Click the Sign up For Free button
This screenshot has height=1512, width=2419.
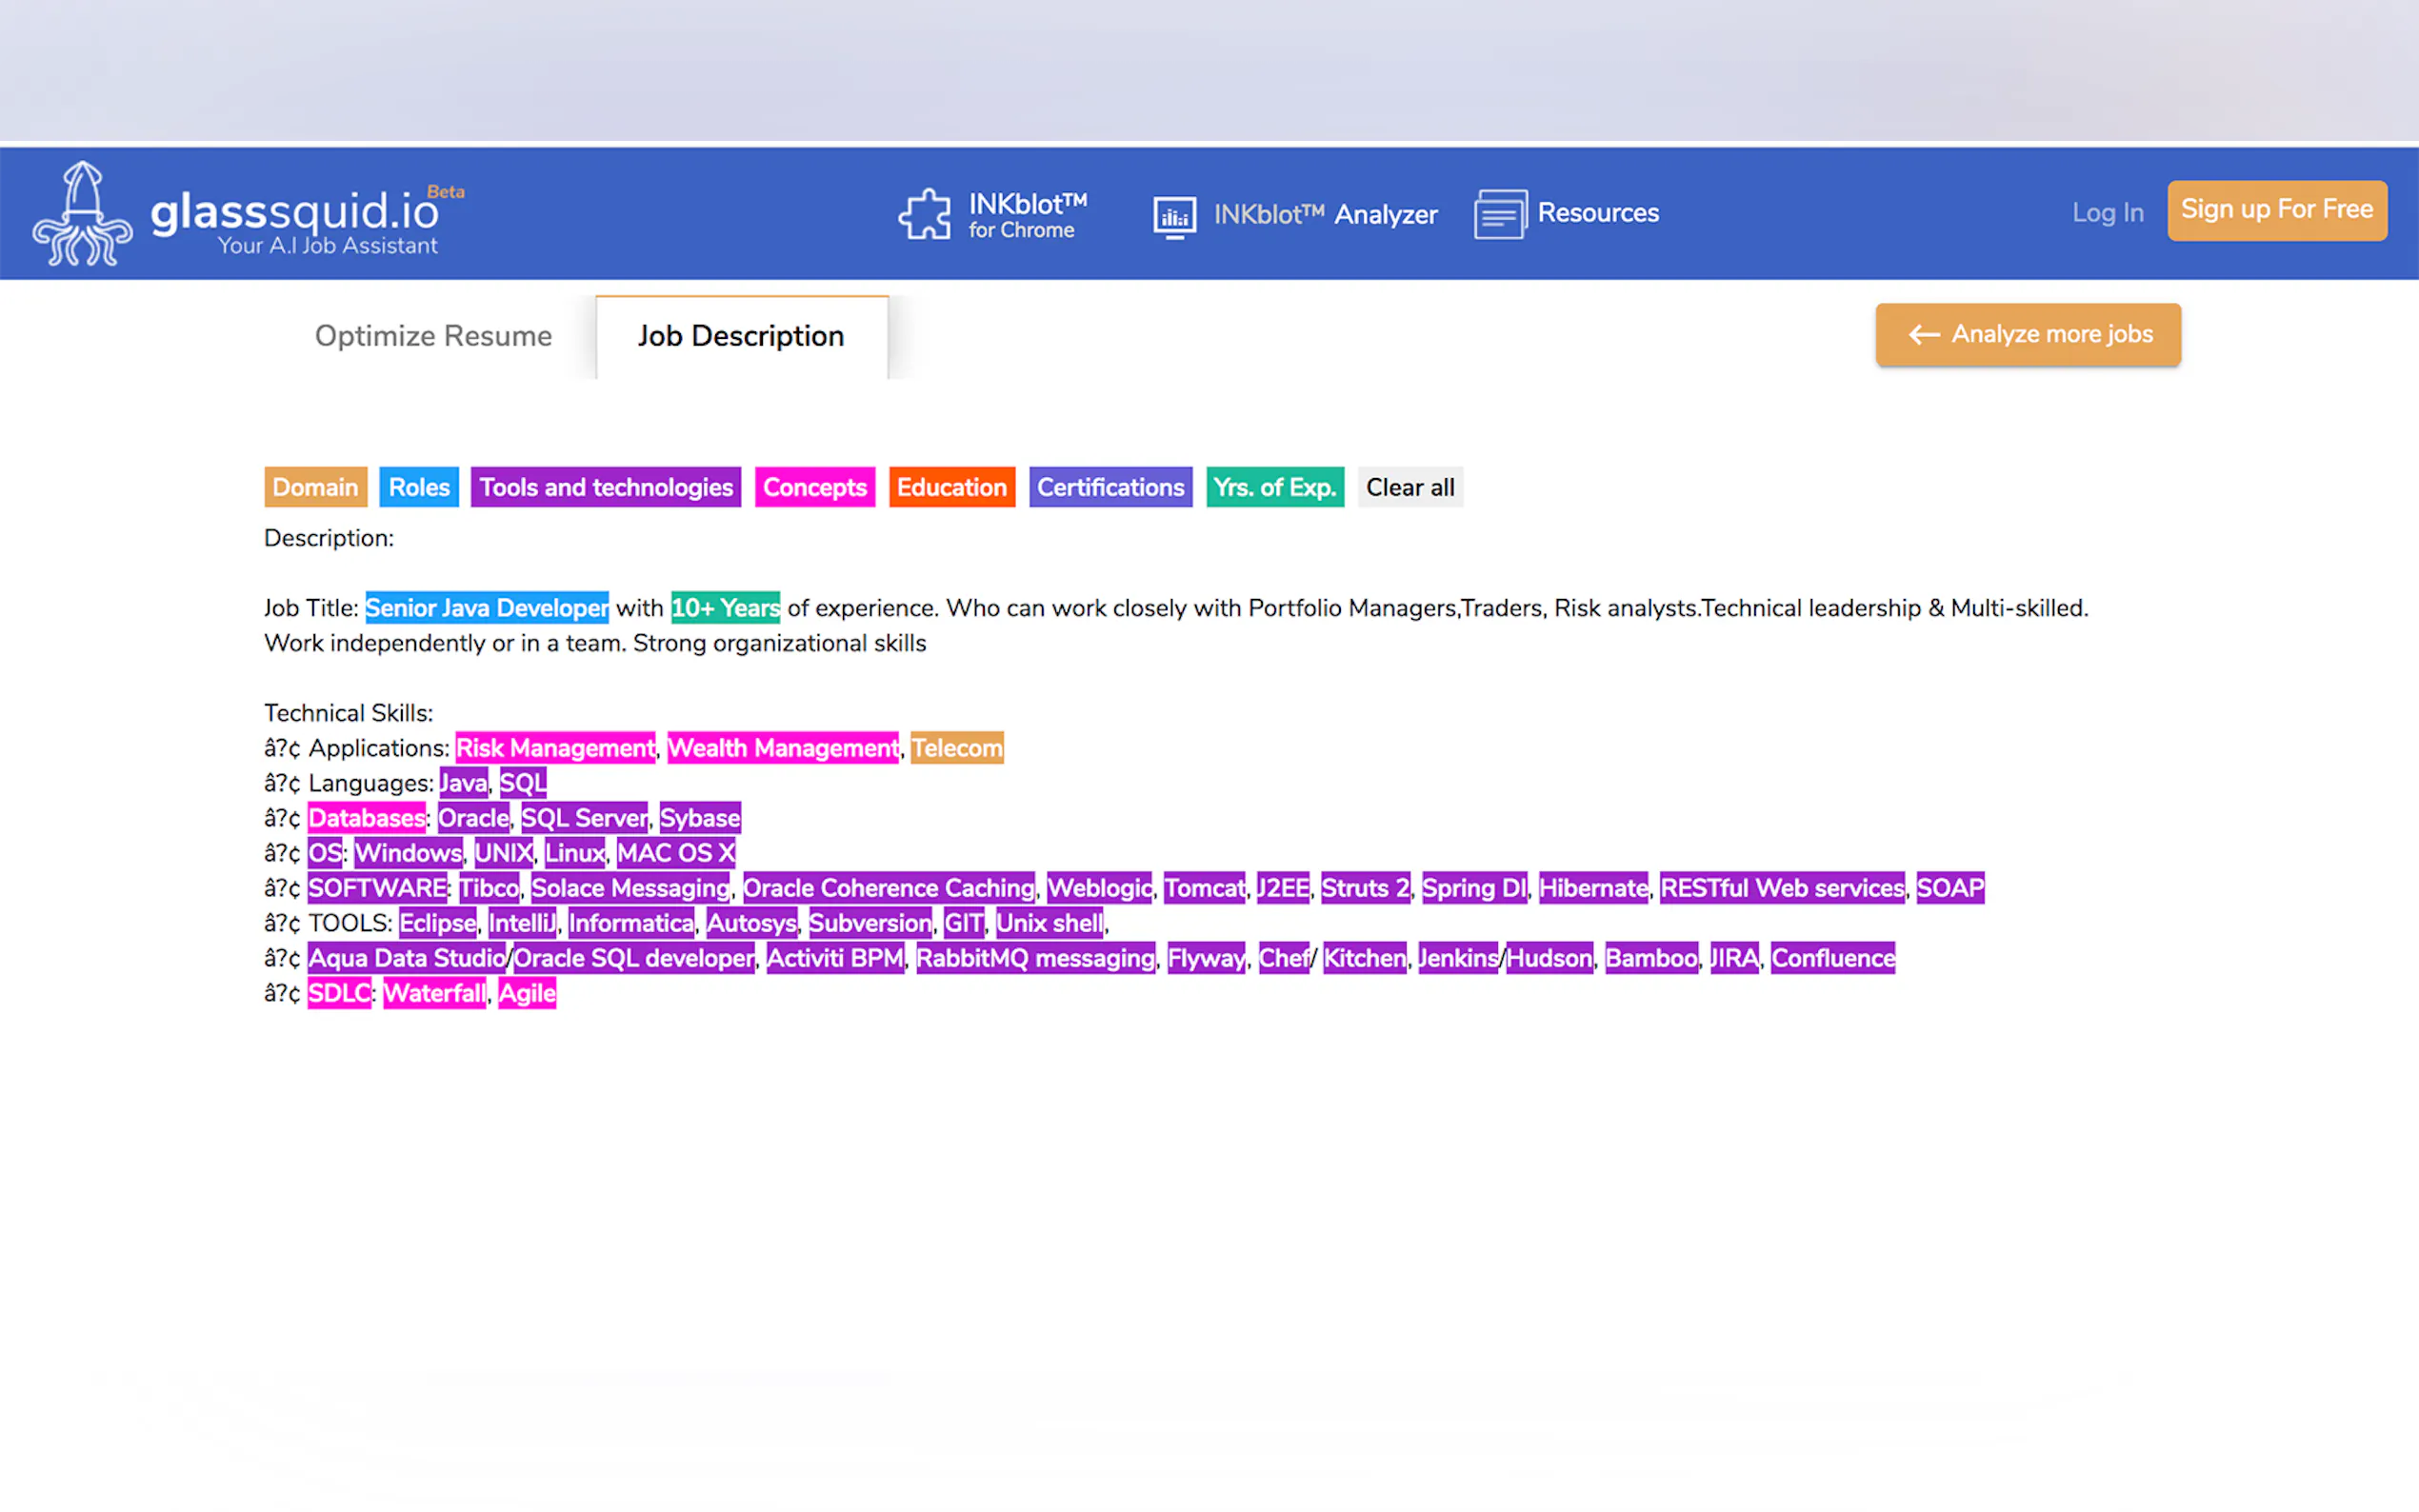point(2276,210)
